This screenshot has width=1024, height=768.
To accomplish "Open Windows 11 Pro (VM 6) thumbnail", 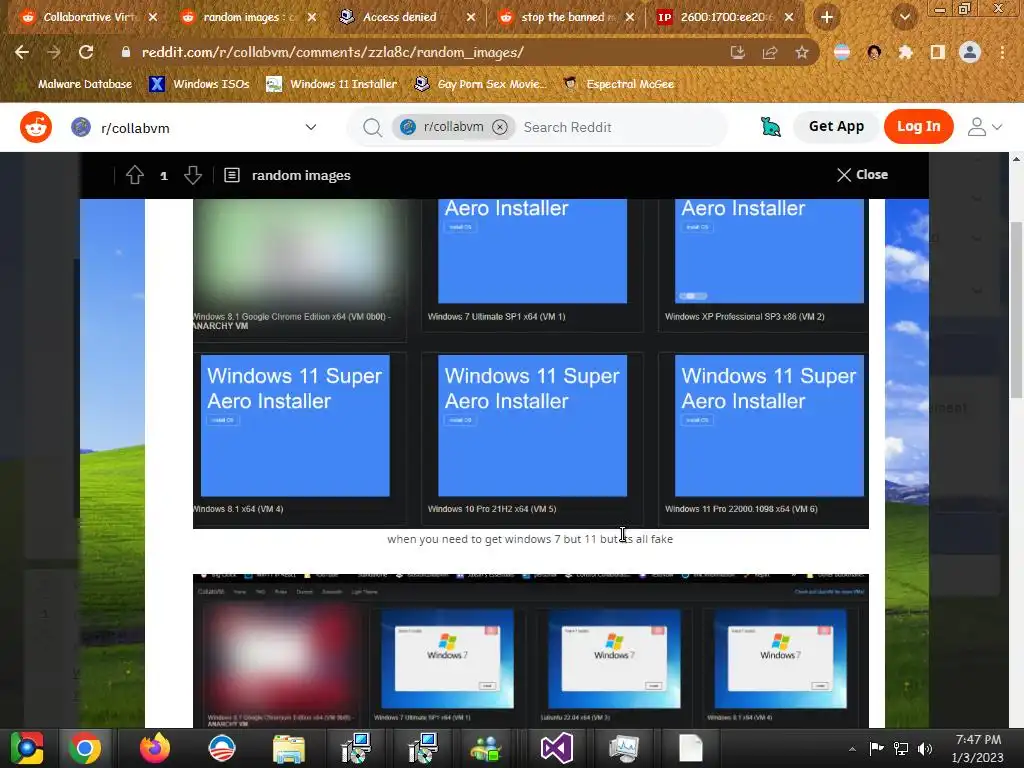I will (769, 425).
